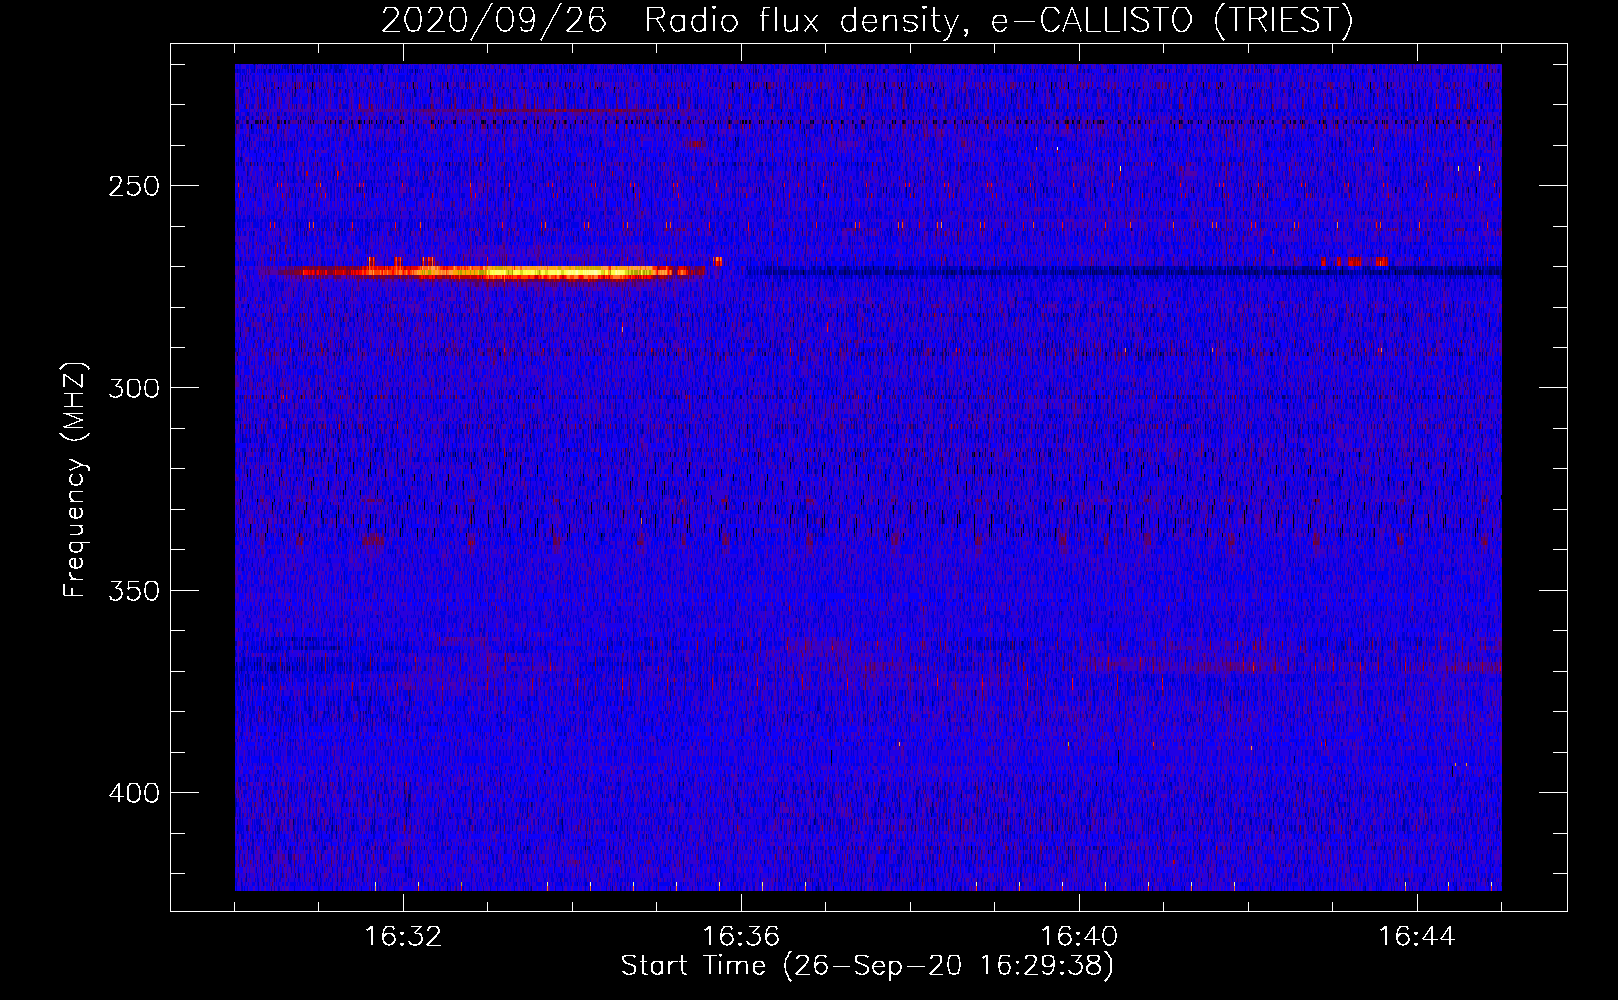1618x1000 pixels.
Task: Click the 'Start Time (26-Sep-20 16:29:38)' label
Action: tap(867, 966)
